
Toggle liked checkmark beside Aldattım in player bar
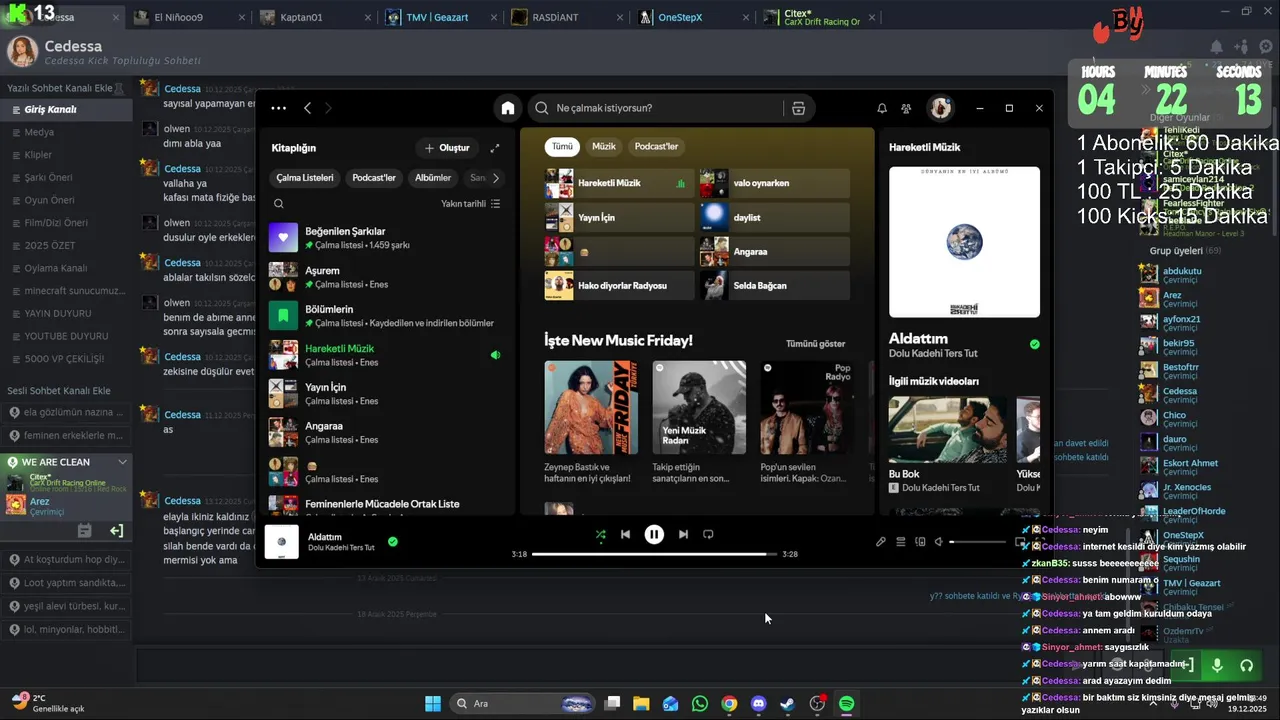pos(393,541)
